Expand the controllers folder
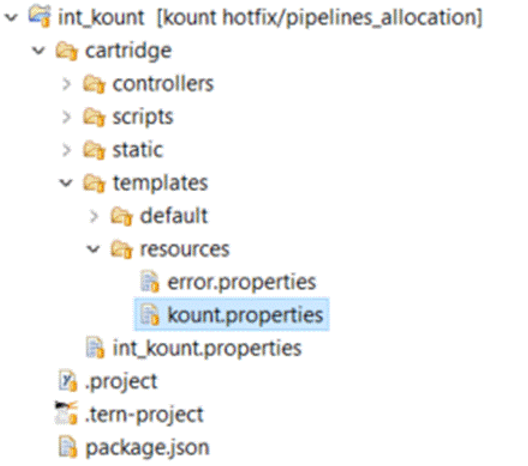Image resolution: width=528 pixels, height=466 pixels. pyautogui.click(x=67, y=84)
